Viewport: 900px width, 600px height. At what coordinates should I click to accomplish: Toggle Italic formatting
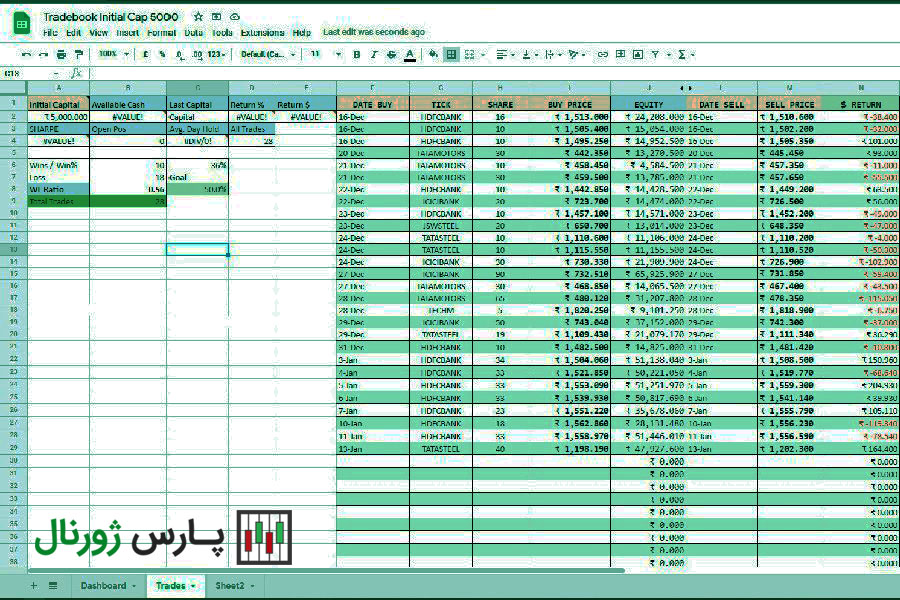coord(374,55)
